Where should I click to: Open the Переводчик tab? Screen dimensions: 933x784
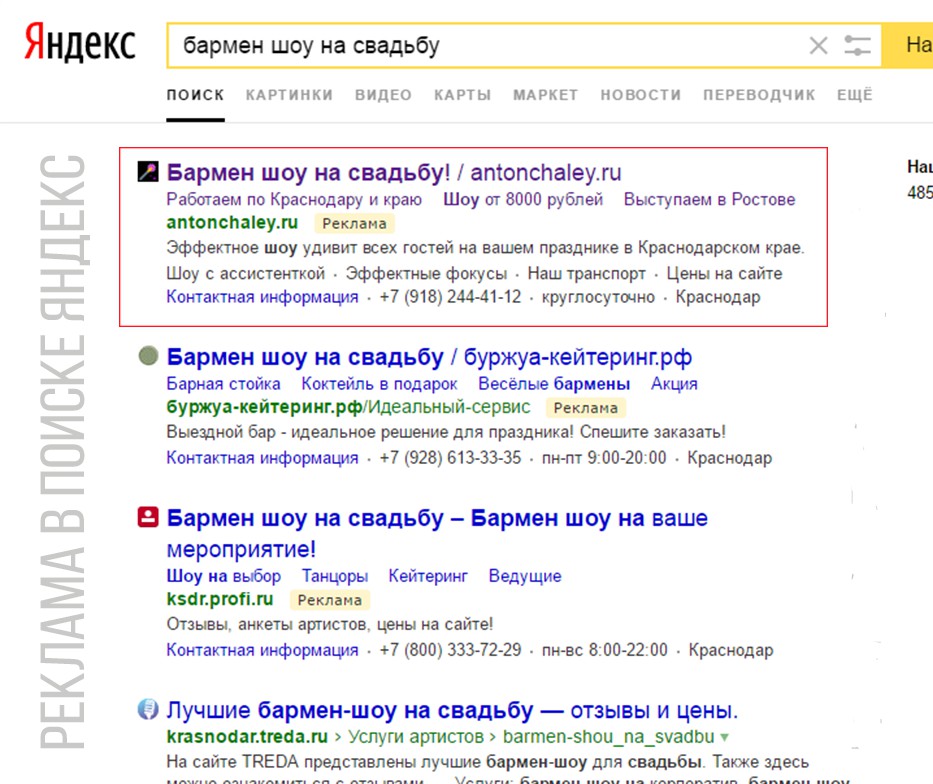759,95
